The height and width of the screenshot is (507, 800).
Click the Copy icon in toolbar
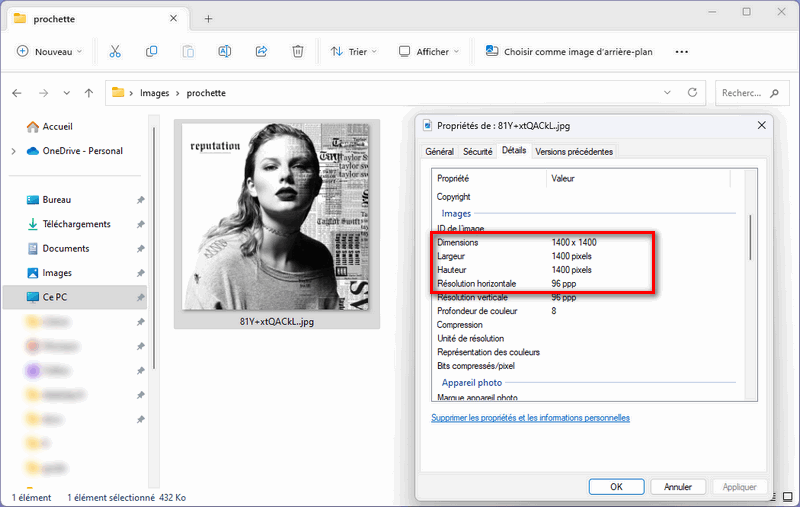(152, 52)
